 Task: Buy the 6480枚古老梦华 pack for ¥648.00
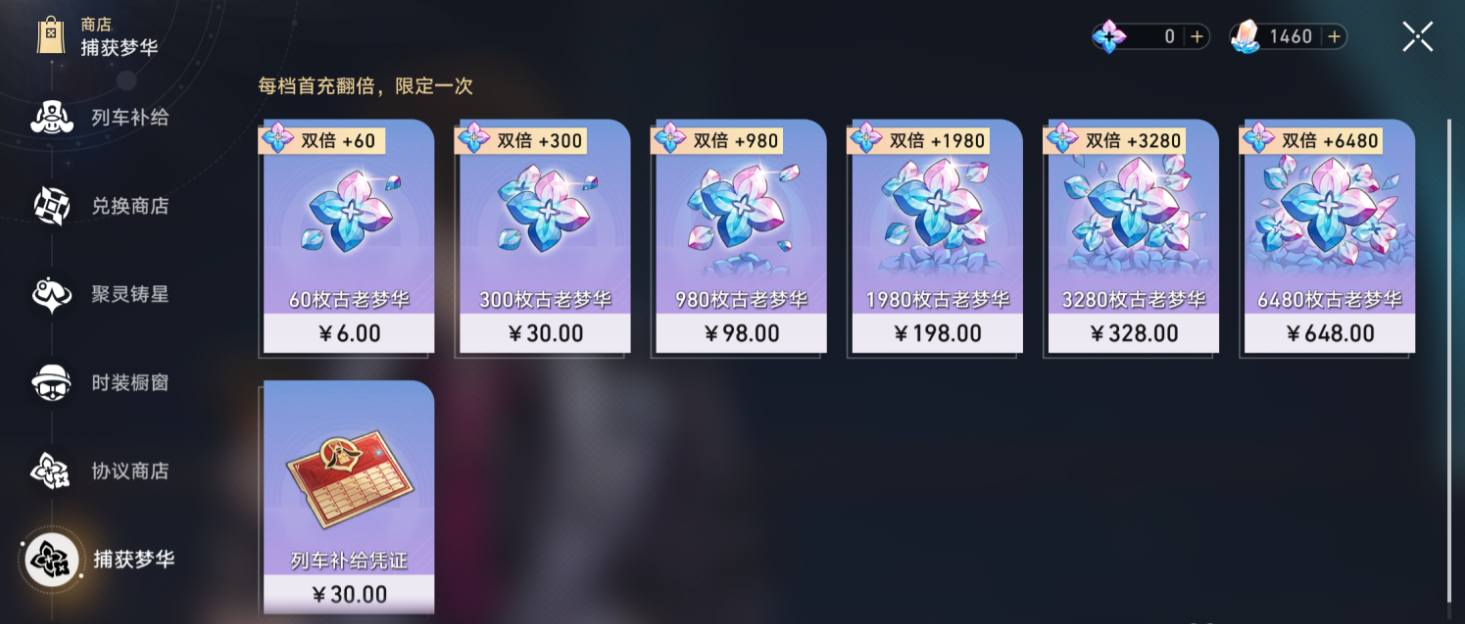[1329, 237]
